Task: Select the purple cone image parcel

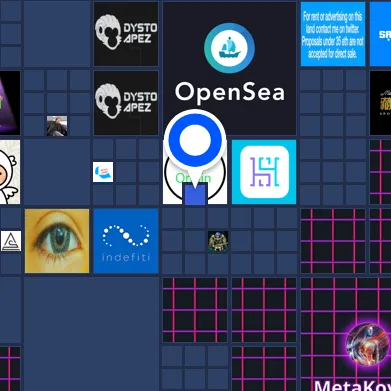Action: (x=10, y=103)
